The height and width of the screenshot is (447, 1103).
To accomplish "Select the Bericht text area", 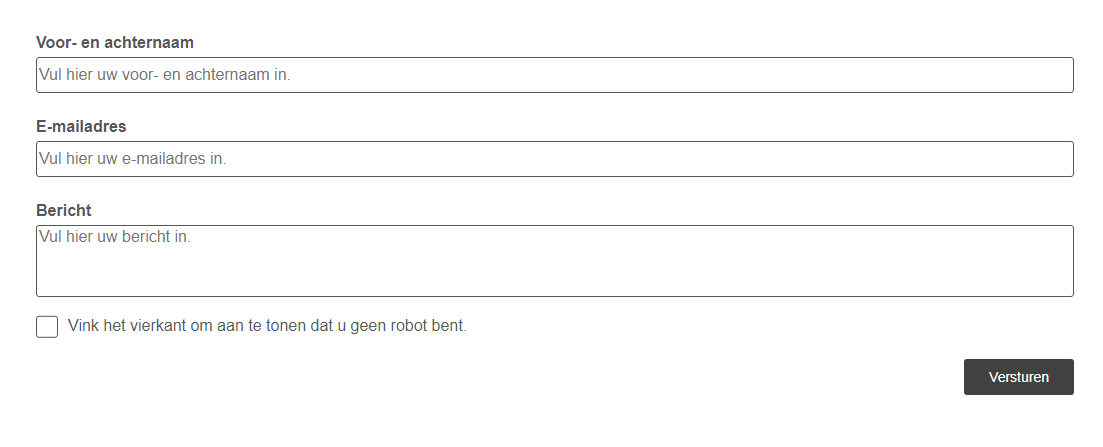I will 554,261.
